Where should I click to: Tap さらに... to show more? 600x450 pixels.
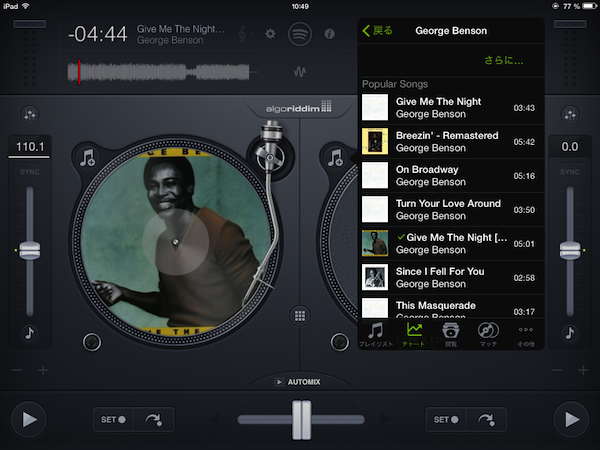pyautogui.click(x=504, y=60)
